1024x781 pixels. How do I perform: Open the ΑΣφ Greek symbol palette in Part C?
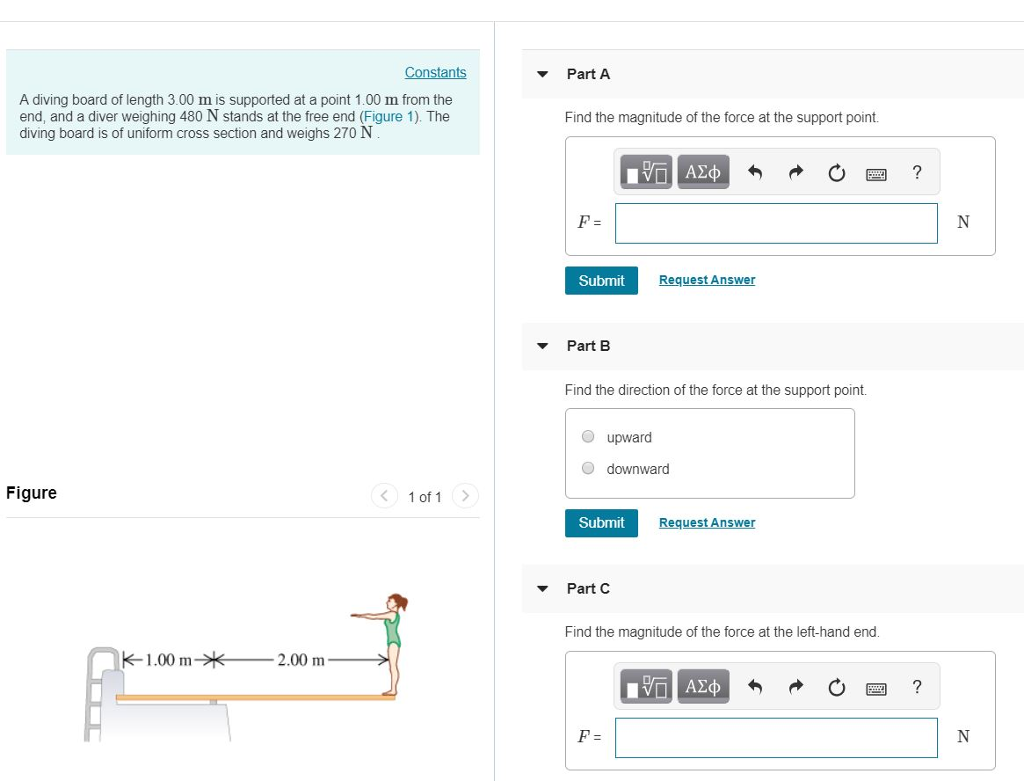coord(702,686)
